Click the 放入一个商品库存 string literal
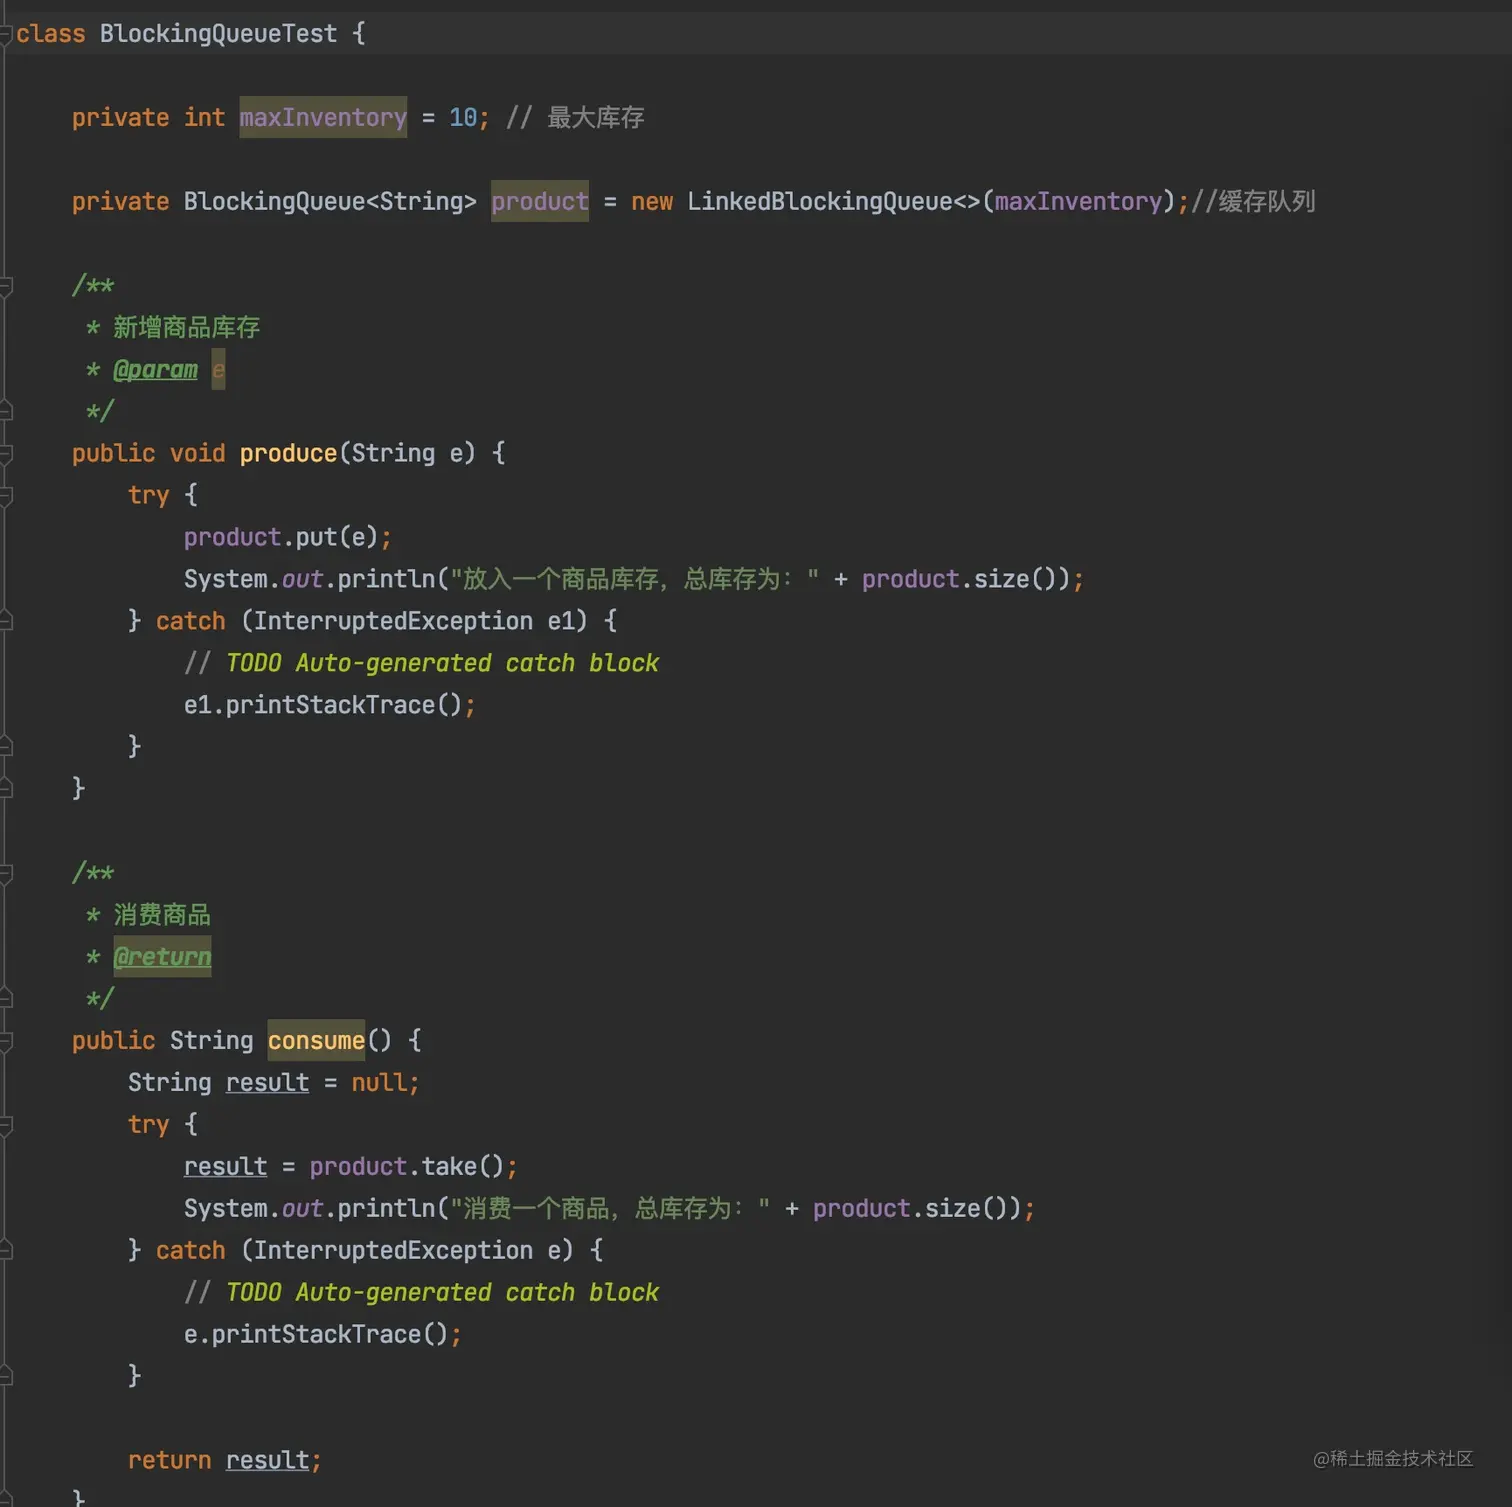 point(635,580)
